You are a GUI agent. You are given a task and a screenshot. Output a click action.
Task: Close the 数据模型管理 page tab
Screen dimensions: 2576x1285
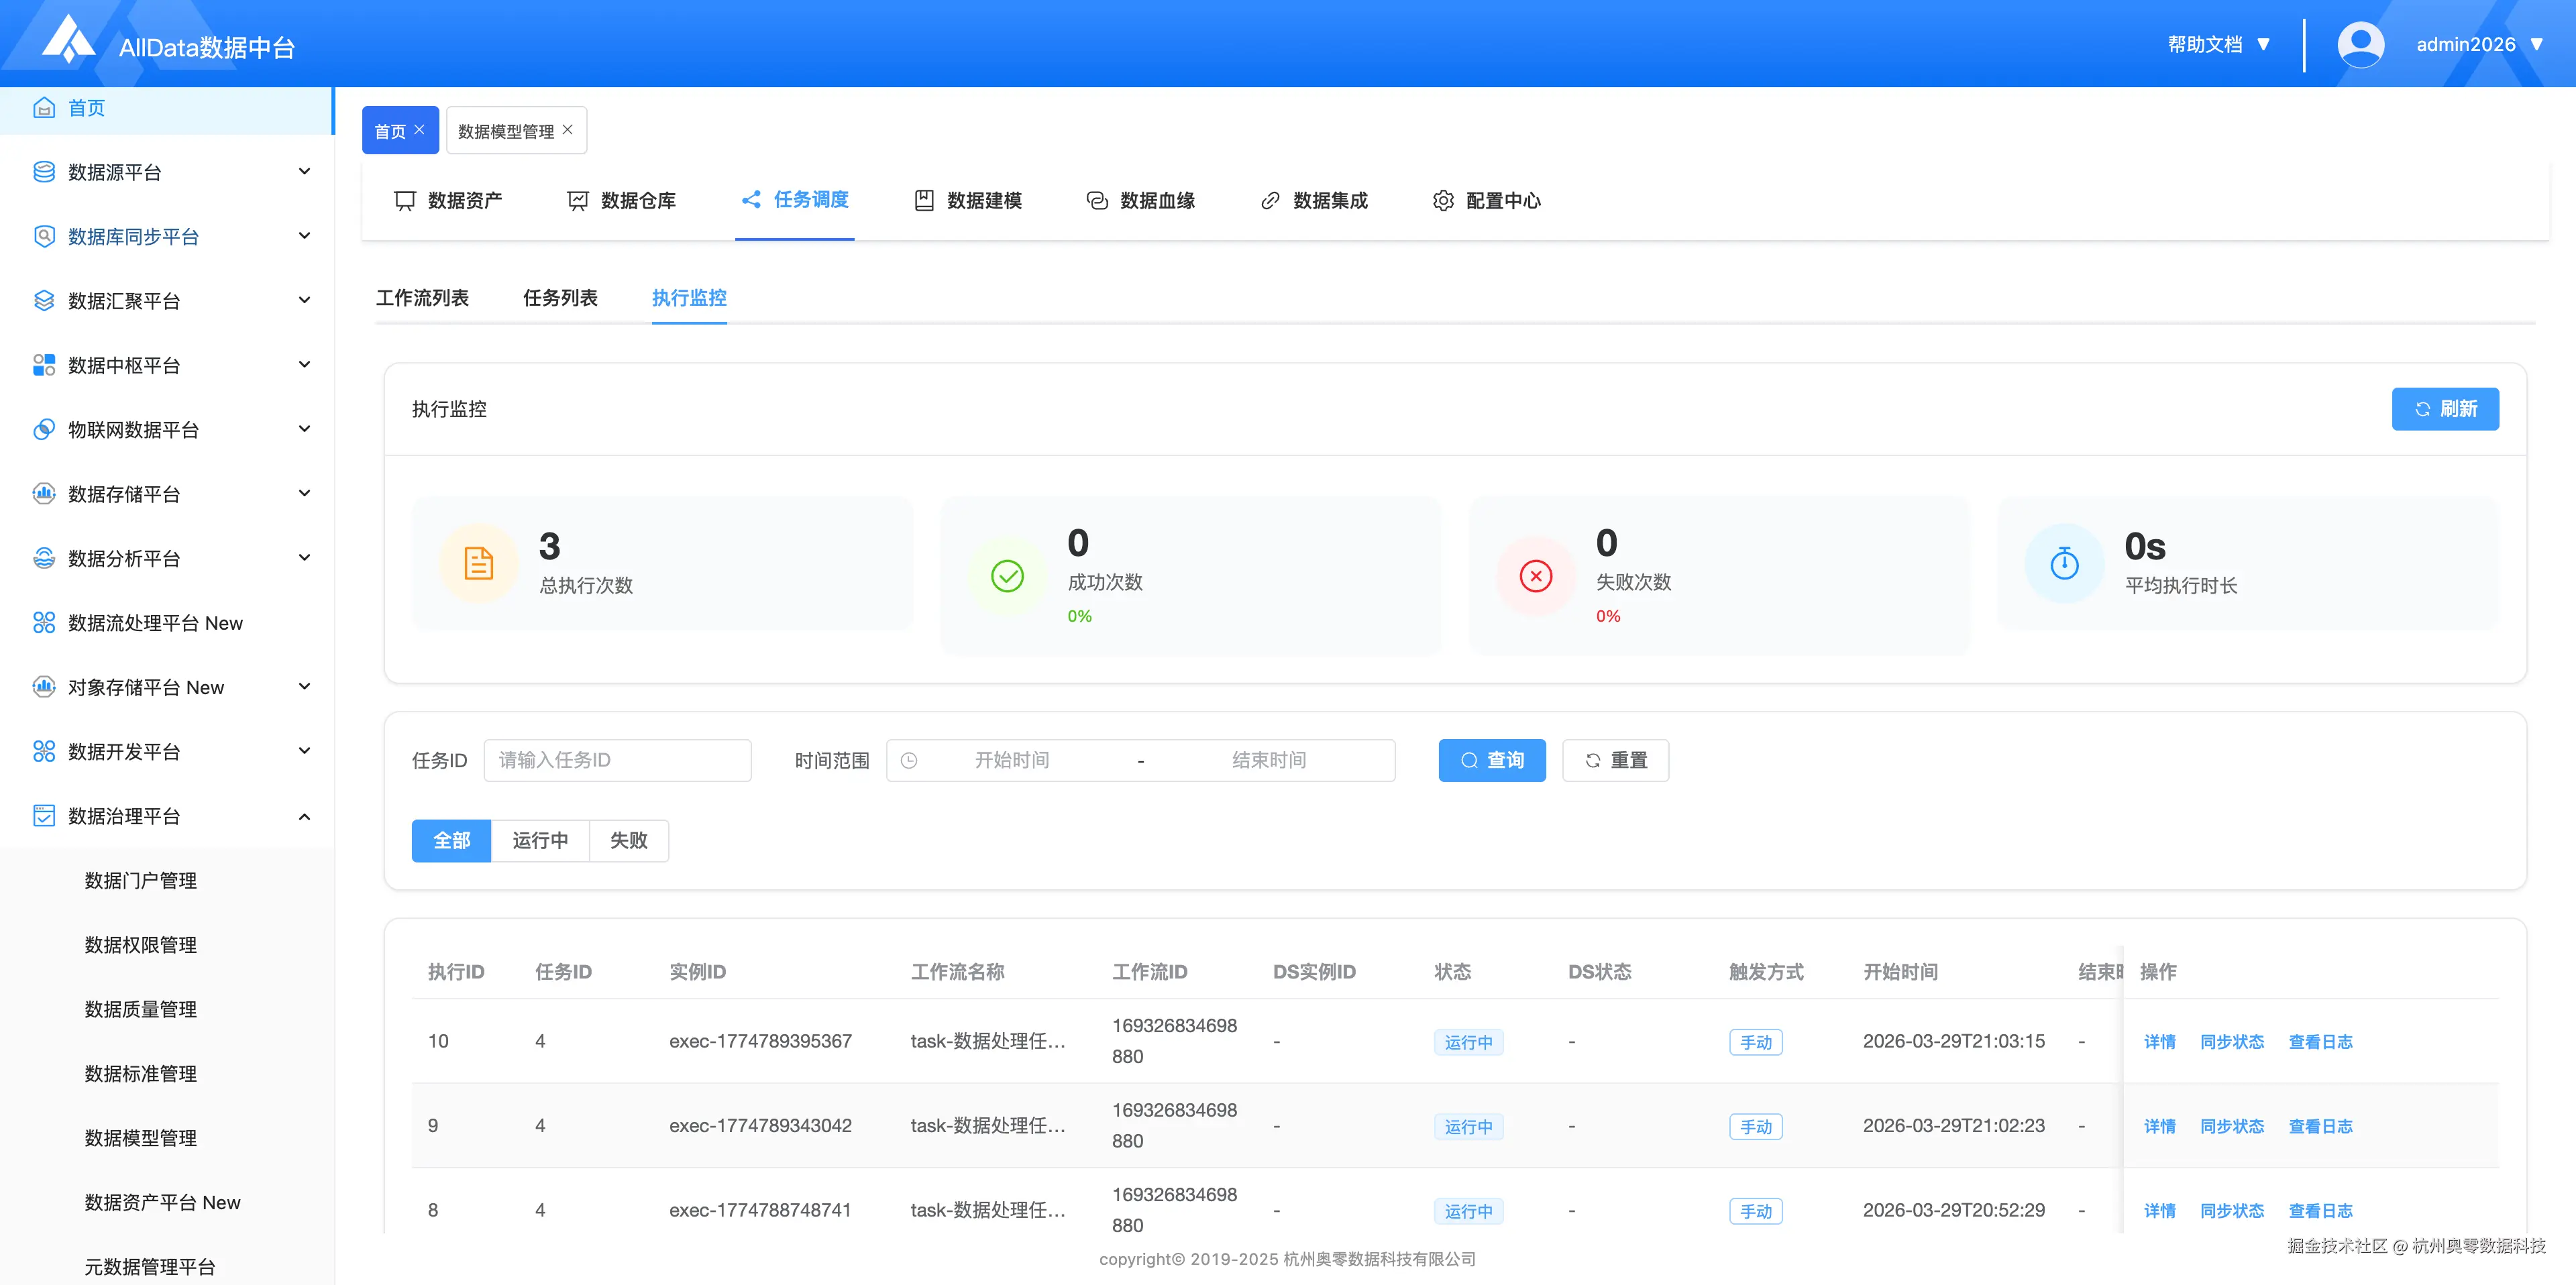[568, 130]
